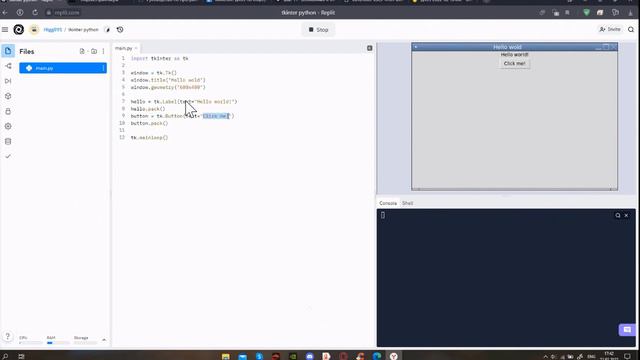This screenshot has height=360, width=640.
Task: Click the editor layout icon at top right
Action: tap(369, 48)
